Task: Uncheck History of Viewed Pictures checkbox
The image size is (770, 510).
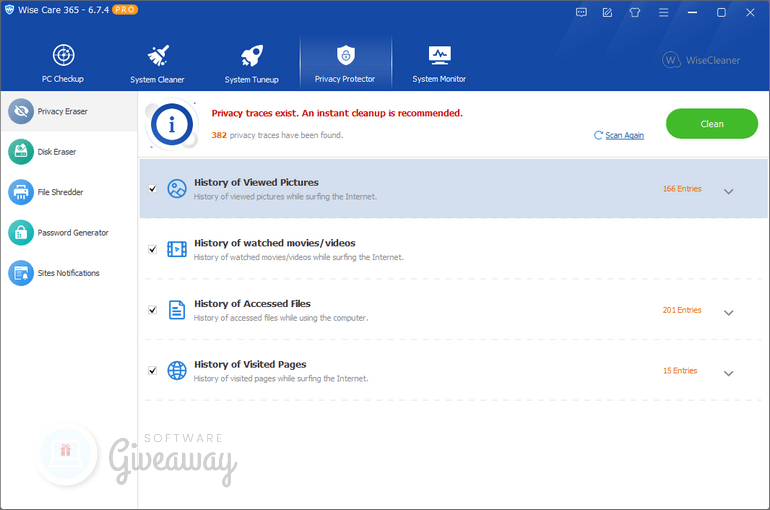Action: click(x=152, y=188)
